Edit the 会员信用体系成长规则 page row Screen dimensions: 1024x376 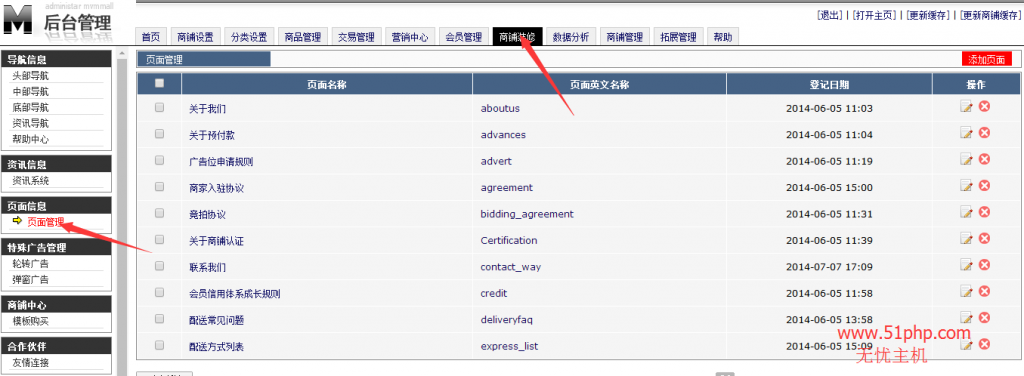tap(967, 292)
